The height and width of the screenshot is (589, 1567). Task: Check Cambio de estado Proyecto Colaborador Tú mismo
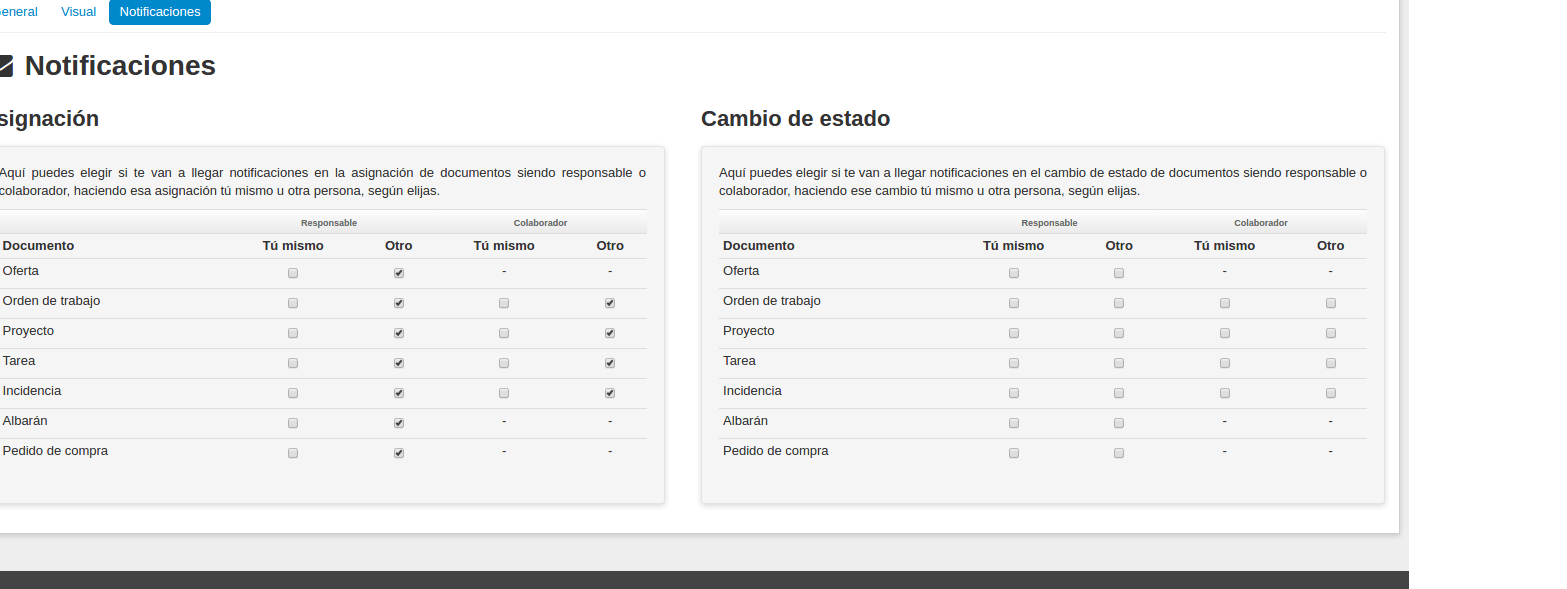point(1225,333)
